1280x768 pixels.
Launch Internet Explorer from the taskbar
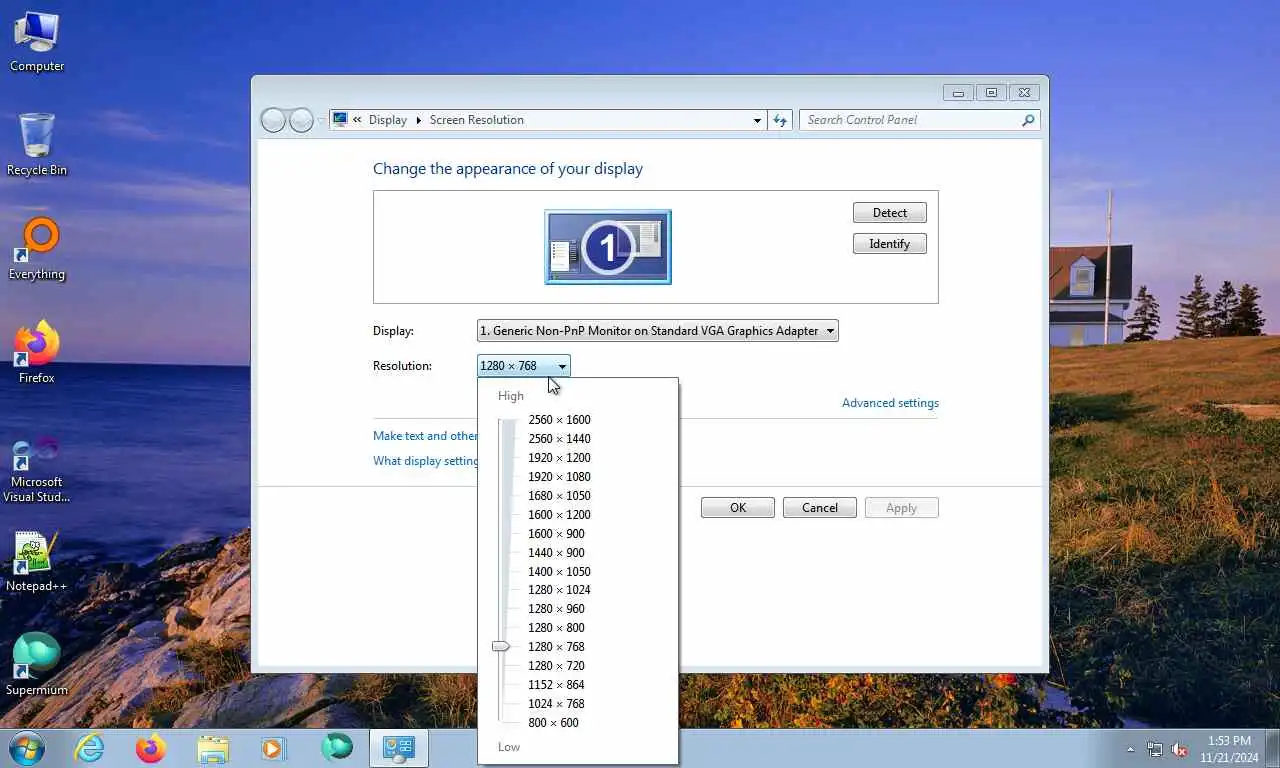coord(89,748)
